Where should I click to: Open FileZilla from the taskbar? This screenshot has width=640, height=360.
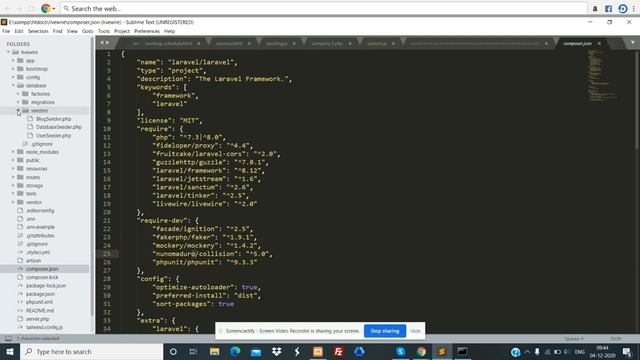tap(338, 351)
